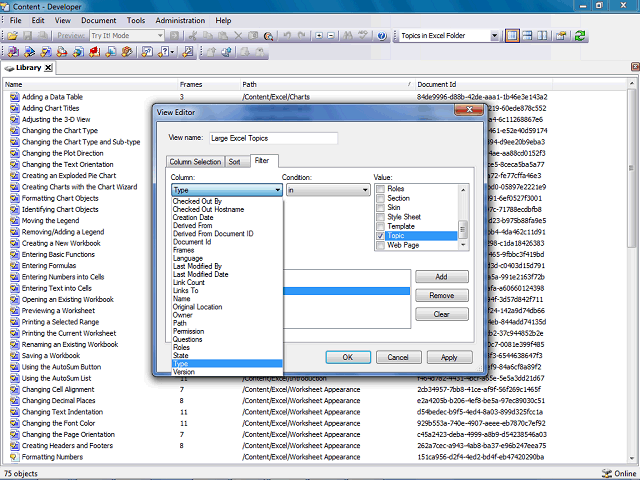Viewport: 640px width, 480px height.
Task: Check the Roles value checkbox
Action: coord(380,189)
